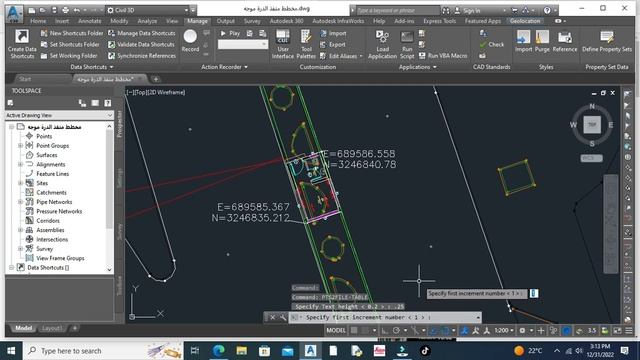Switch to Layout1 tab

point(52,328)
